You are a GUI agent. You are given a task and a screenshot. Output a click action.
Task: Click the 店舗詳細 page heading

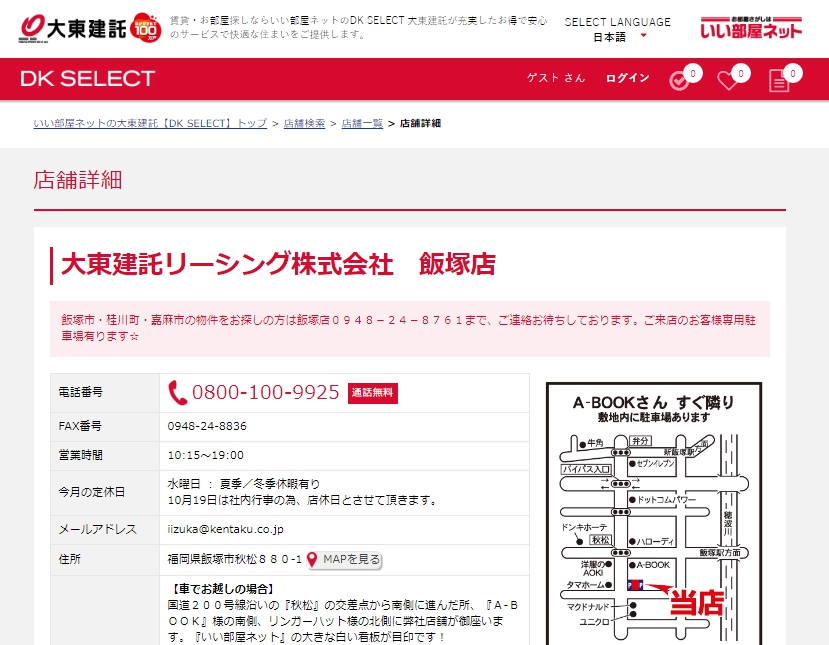[78, 180]
